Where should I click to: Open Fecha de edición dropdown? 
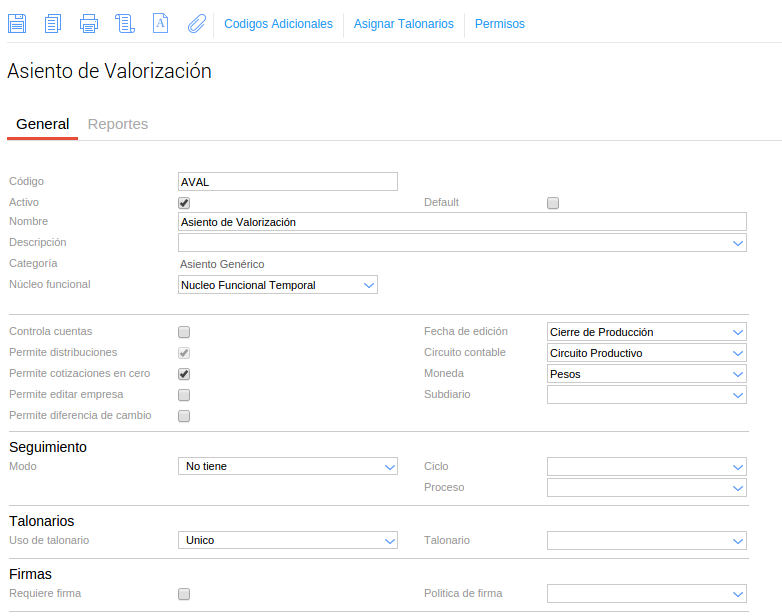tap(646, 332)
